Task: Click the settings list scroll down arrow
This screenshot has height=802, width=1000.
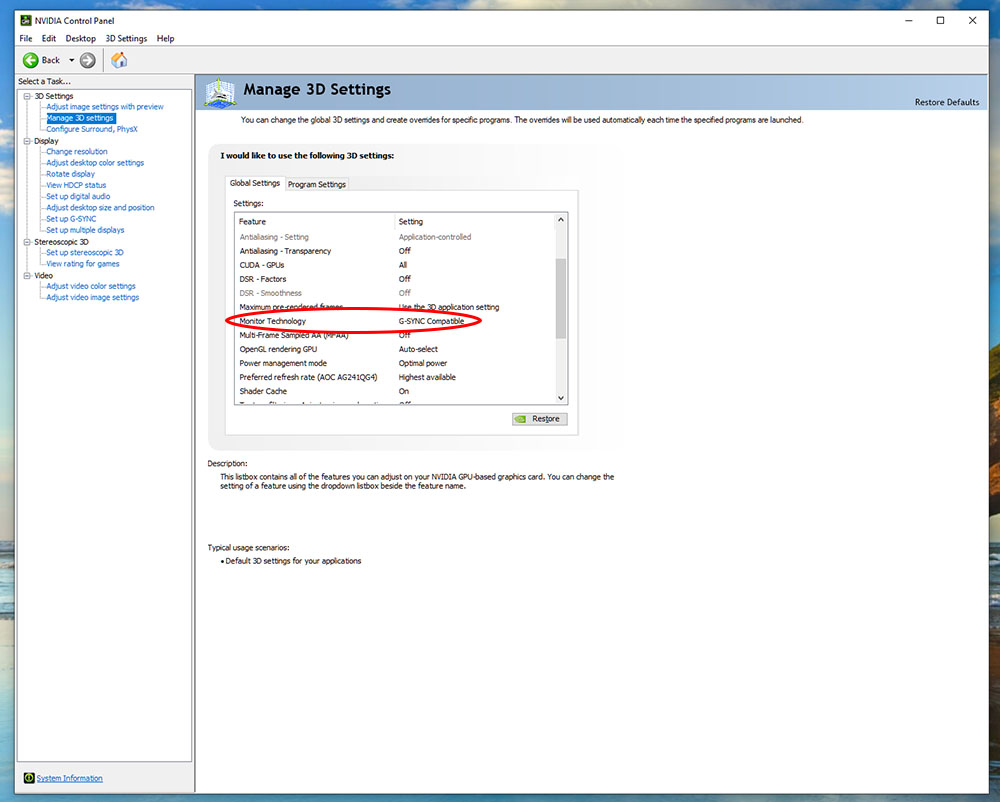Action: pyautogui.click(x=561, y=398)
